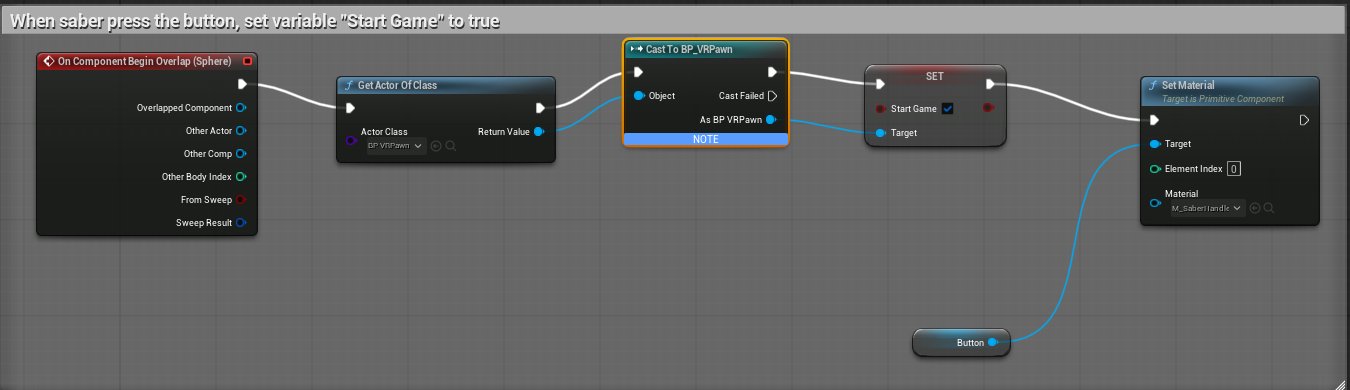1350x390 pixels.
Task: Click the Sweep Result output pin
Action: click(241, 223)
